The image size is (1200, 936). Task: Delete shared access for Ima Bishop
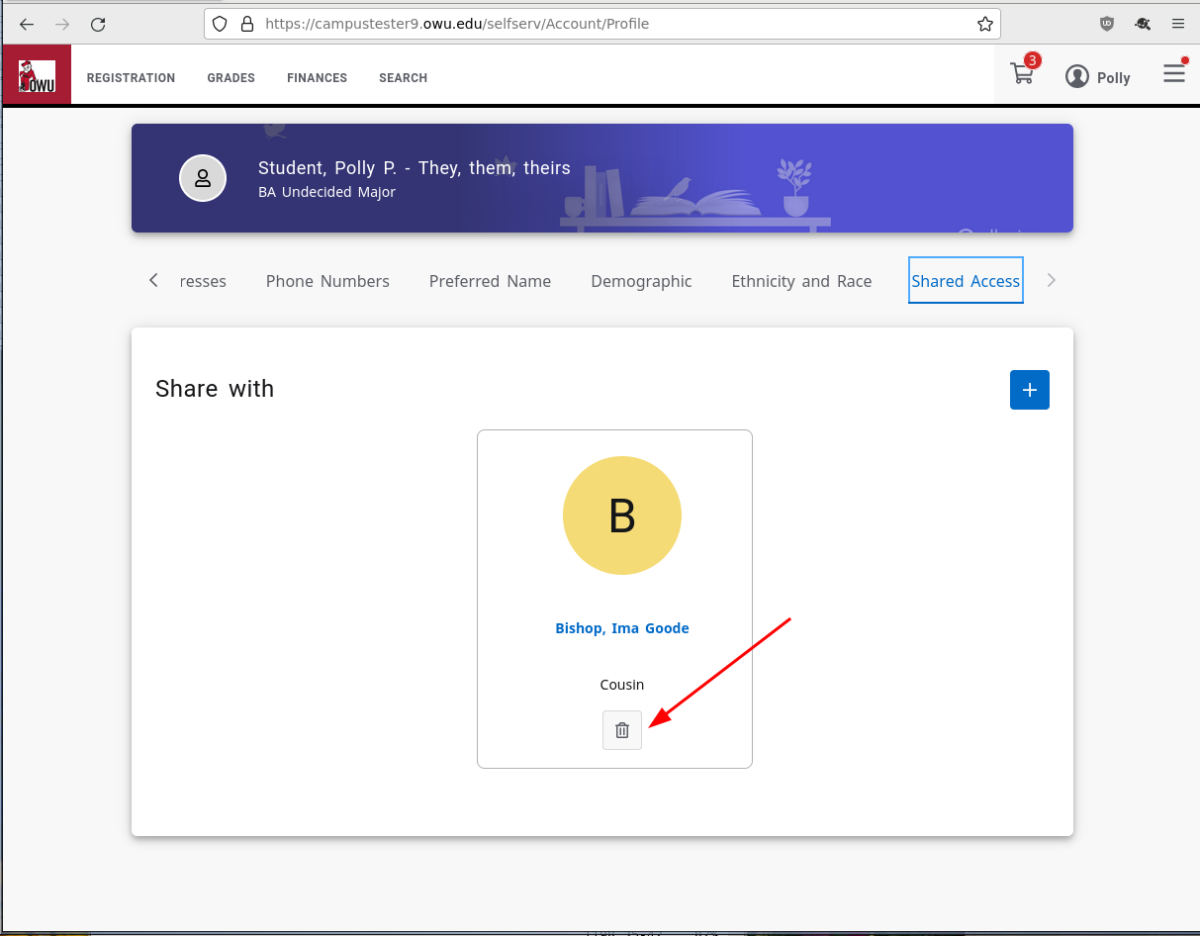pos(622,730)
